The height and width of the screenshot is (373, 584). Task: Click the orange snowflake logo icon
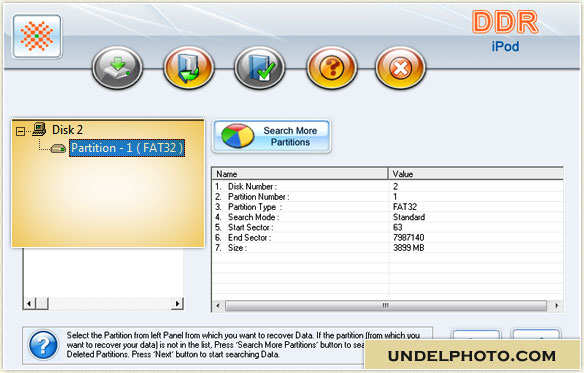point(37,36)
